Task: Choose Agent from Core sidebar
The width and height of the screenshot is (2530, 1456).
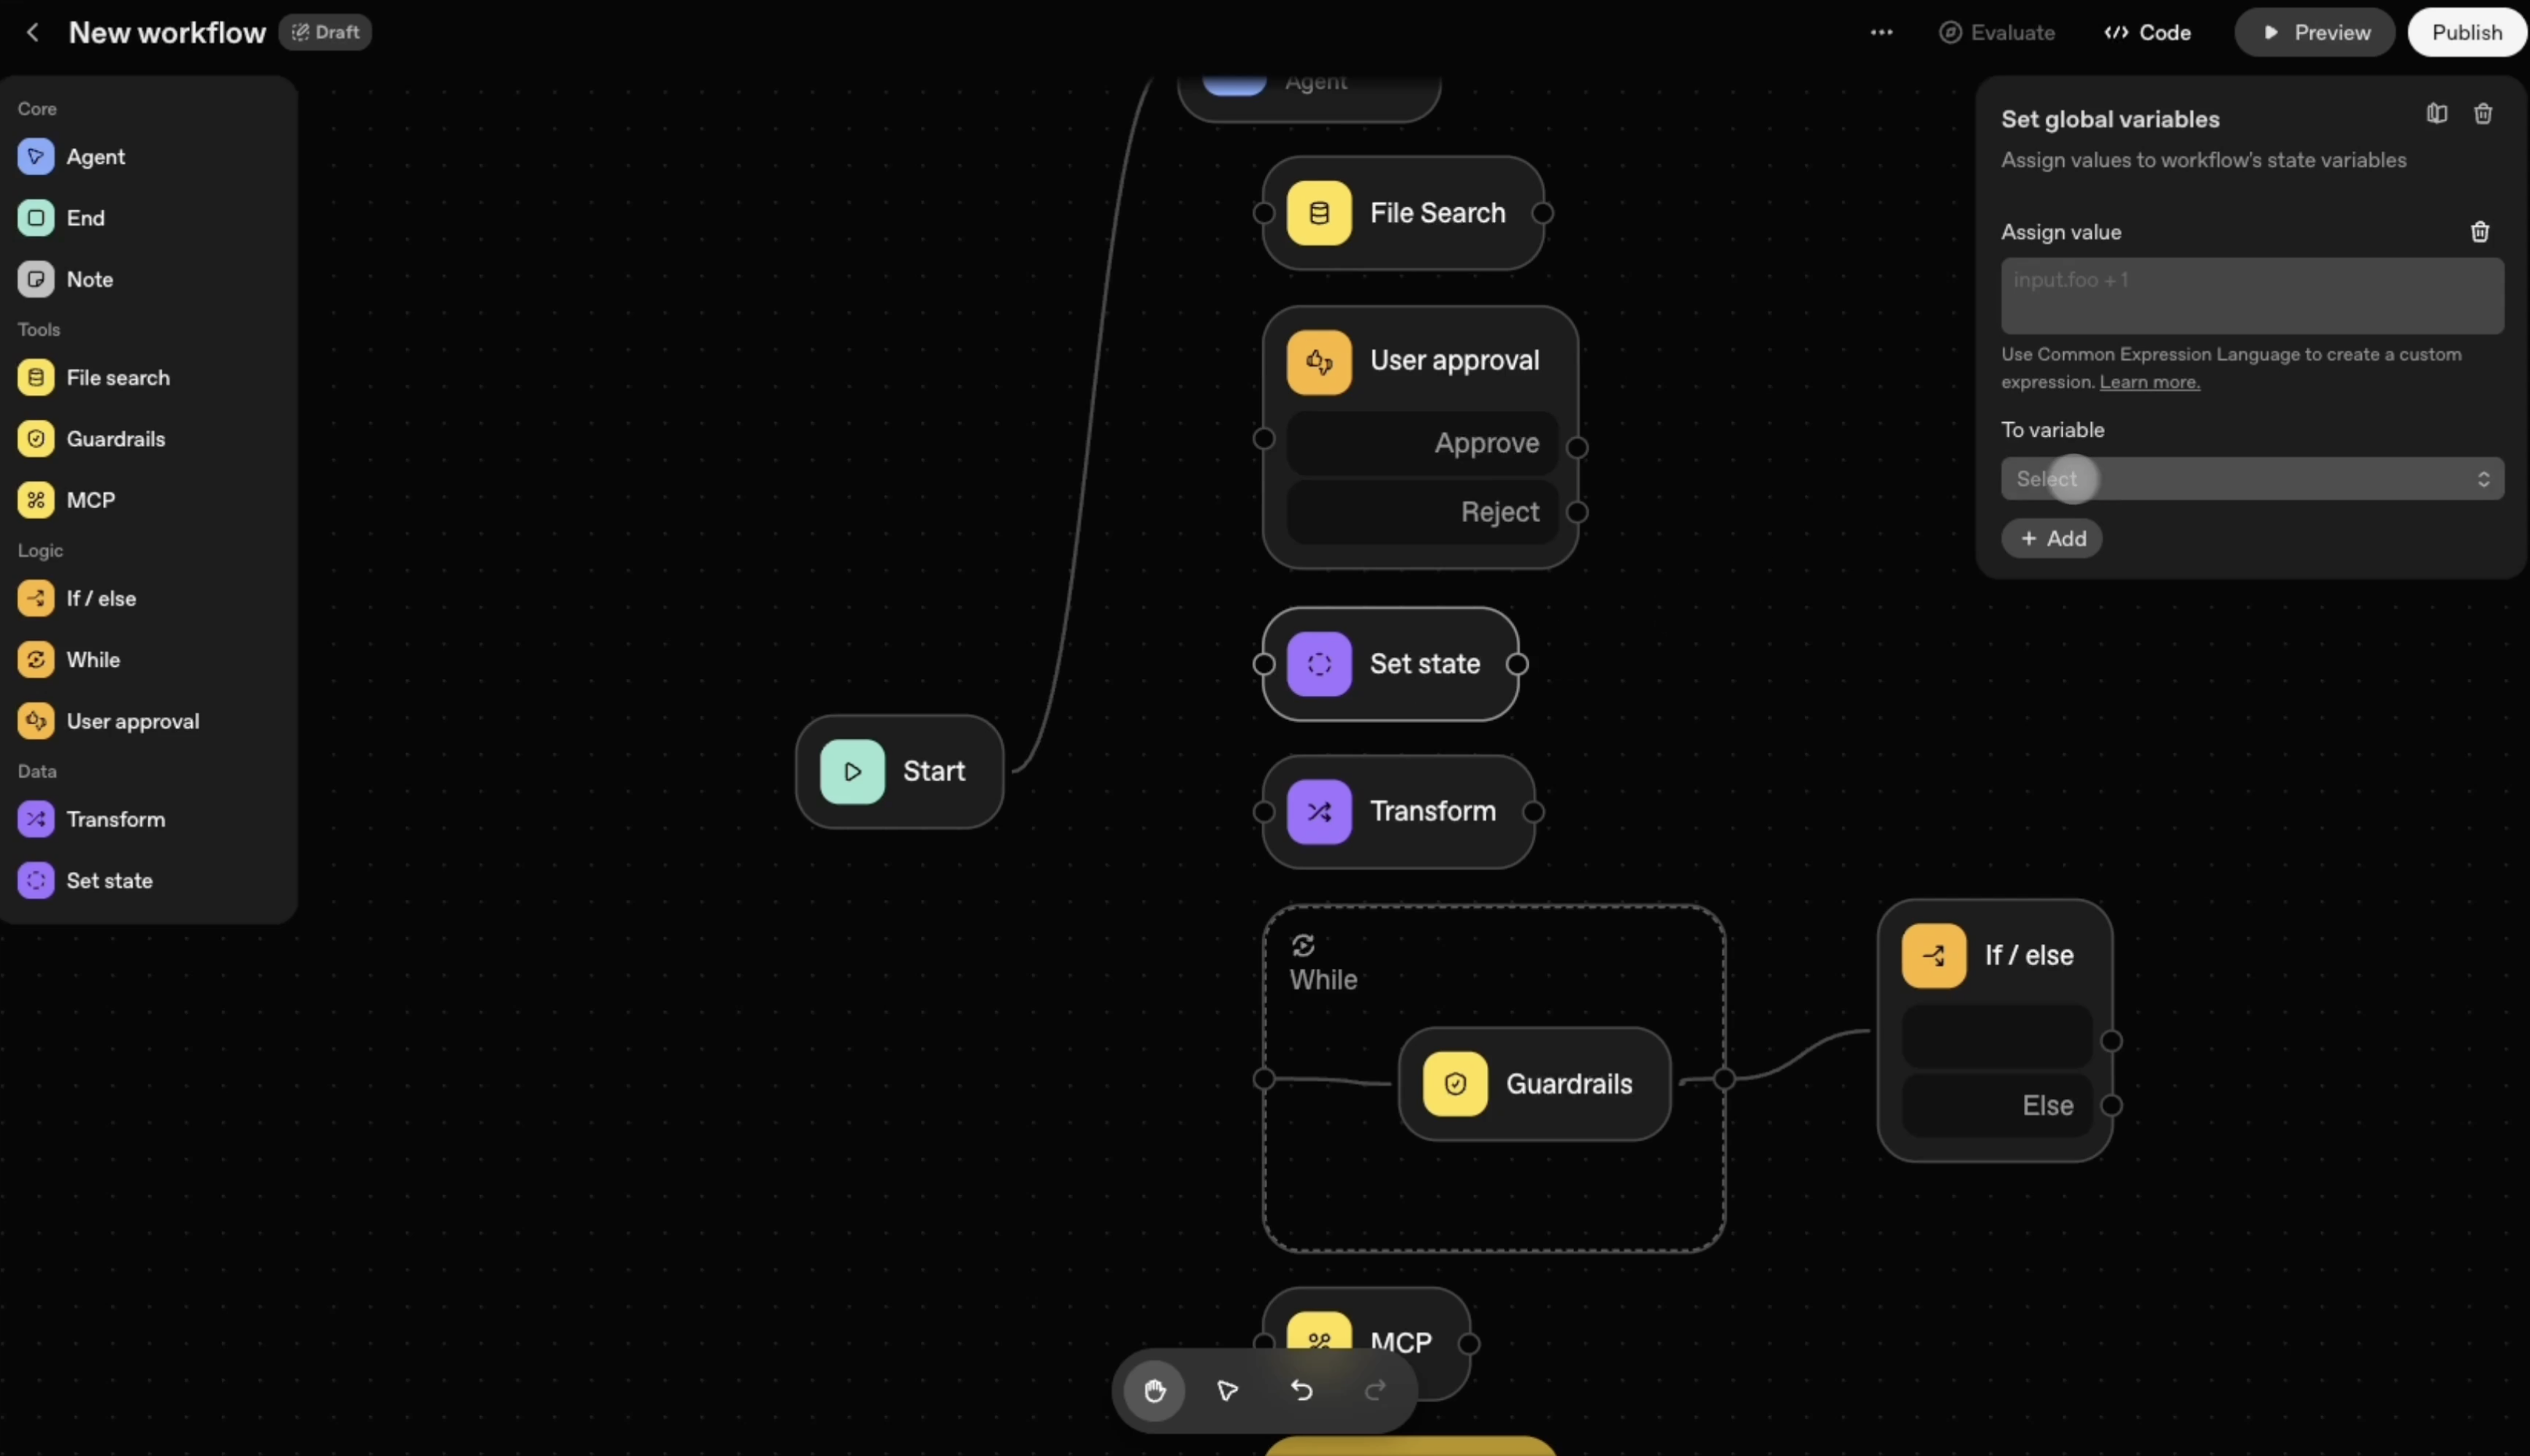Action: [x=95, y=157]
